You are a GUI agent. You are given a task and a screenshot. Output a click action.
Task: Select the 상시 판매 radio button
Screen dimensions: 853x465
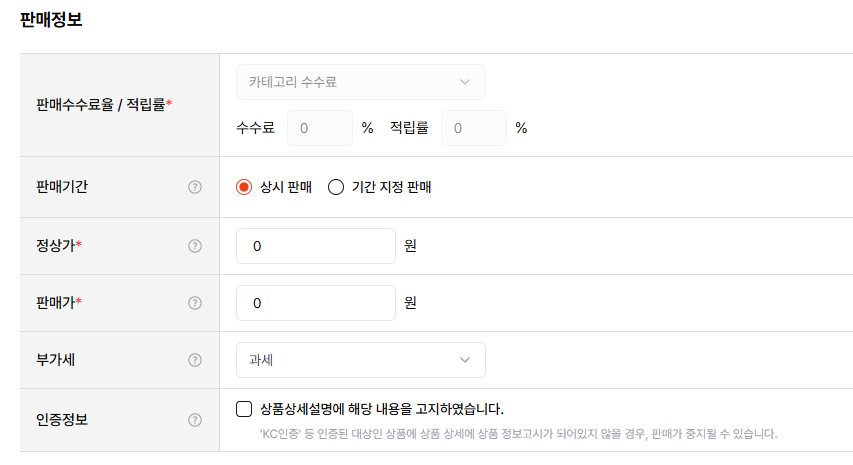tap(244, 187)
